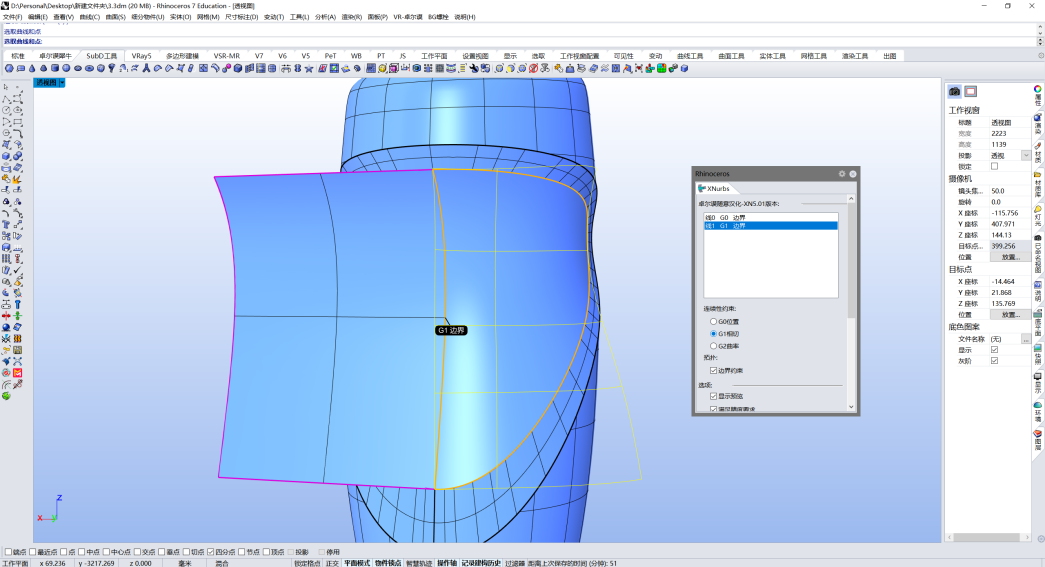1045x567 pixels.
Task: Toggle 锁定格点 in status bar
Action: [x=307, y=563]
